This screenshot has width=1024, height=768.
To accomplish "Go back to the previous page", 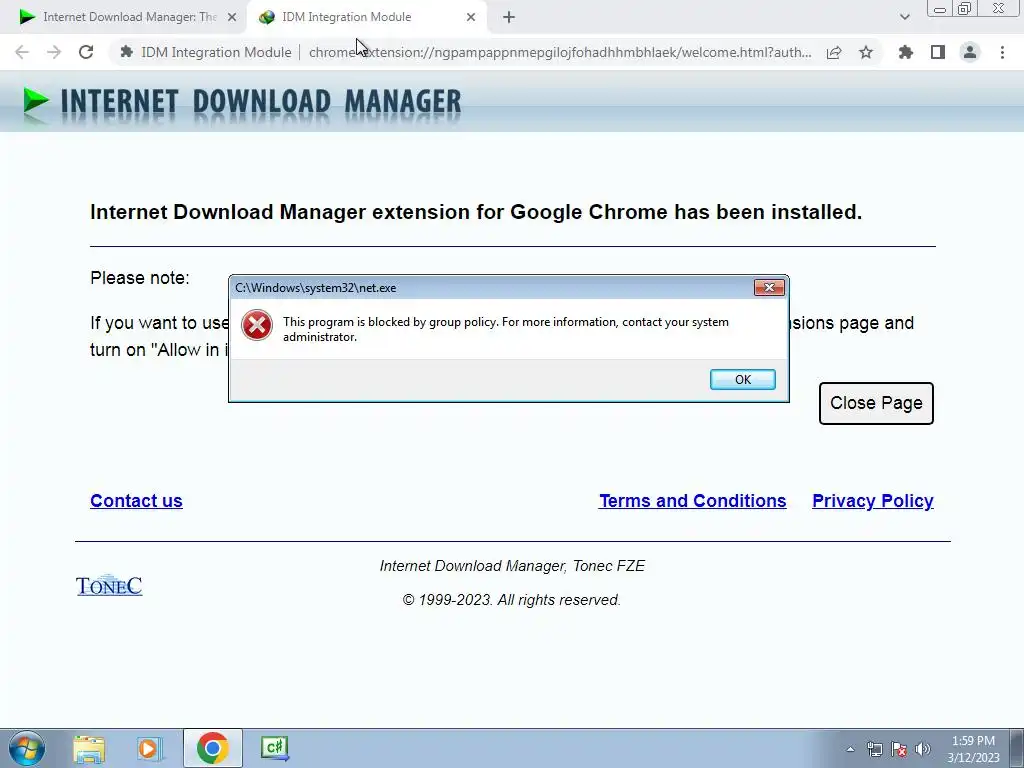I will pos(22,52).
